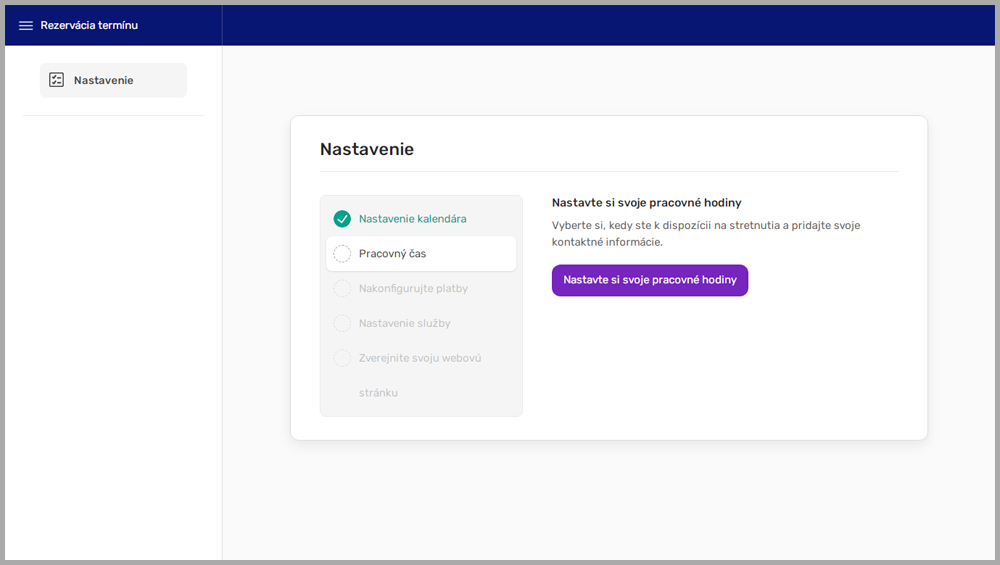Viewport: 1000px width, 565px height.
Task: Select the Nastavenie sidebar menu item
Action: click(113, 80)
